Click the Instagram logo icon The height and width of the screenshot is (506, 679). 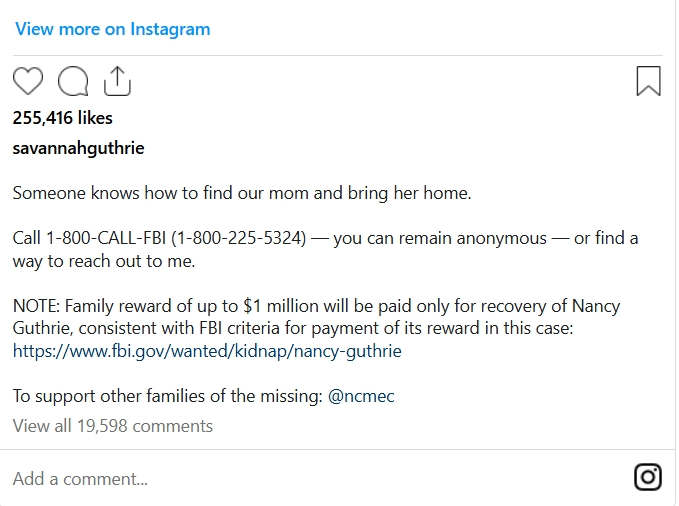coord(648,478)
